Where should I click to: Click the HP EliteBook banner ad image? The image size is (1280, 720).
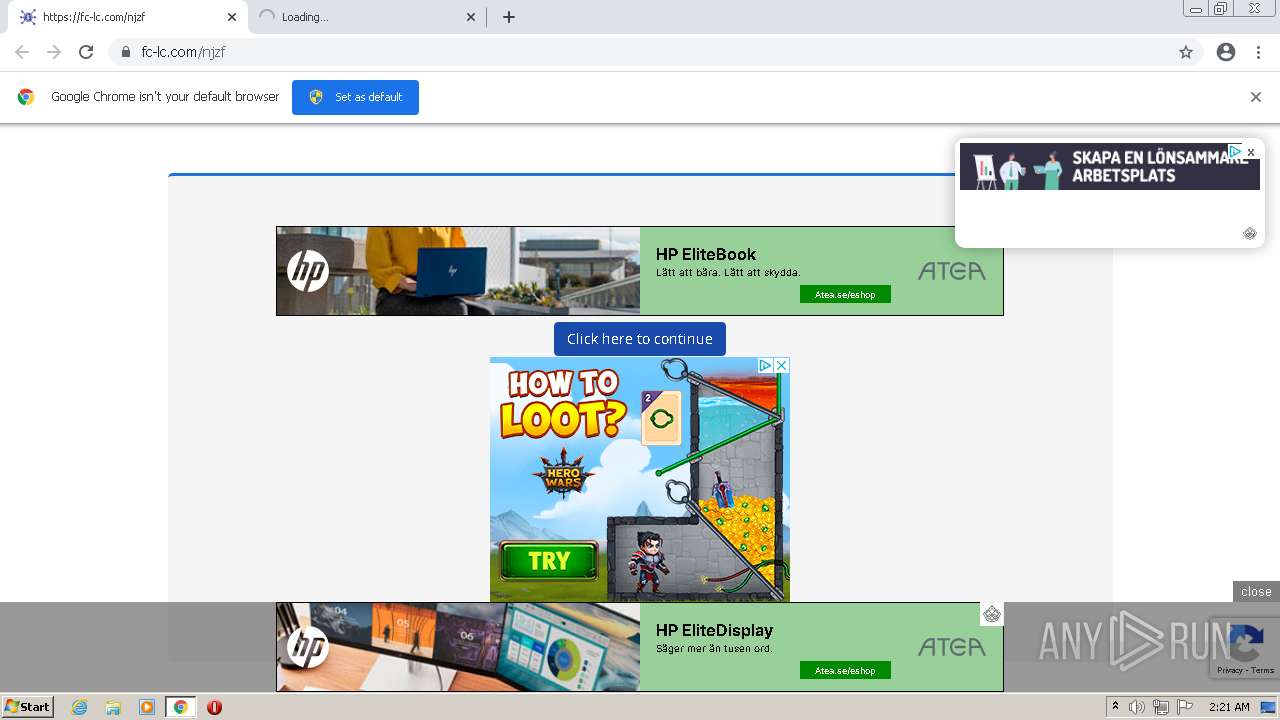[x=458, y=271]
